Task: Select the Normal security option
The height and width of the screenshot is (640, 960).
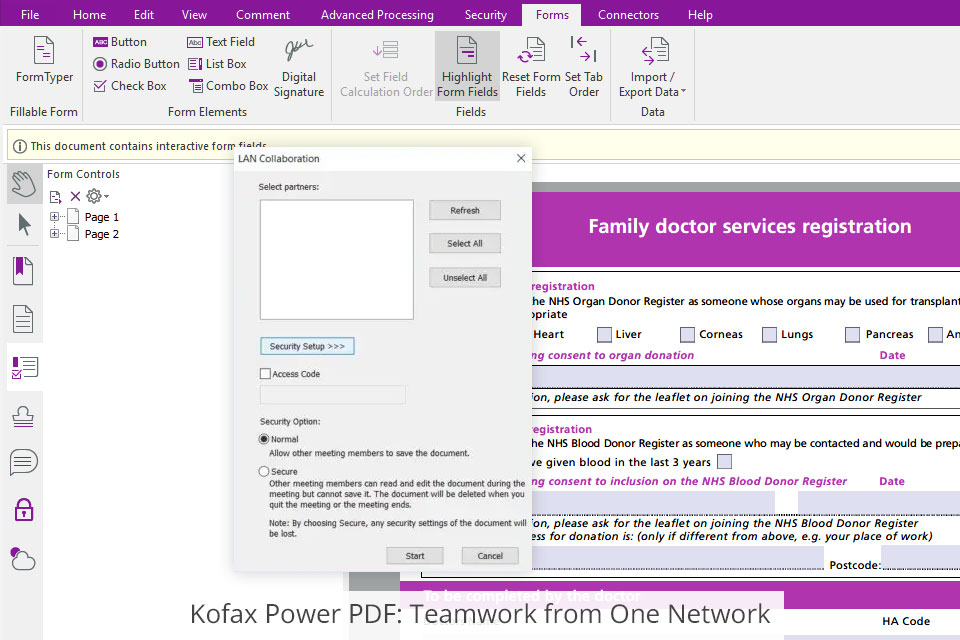Action: tap(264, 439)
